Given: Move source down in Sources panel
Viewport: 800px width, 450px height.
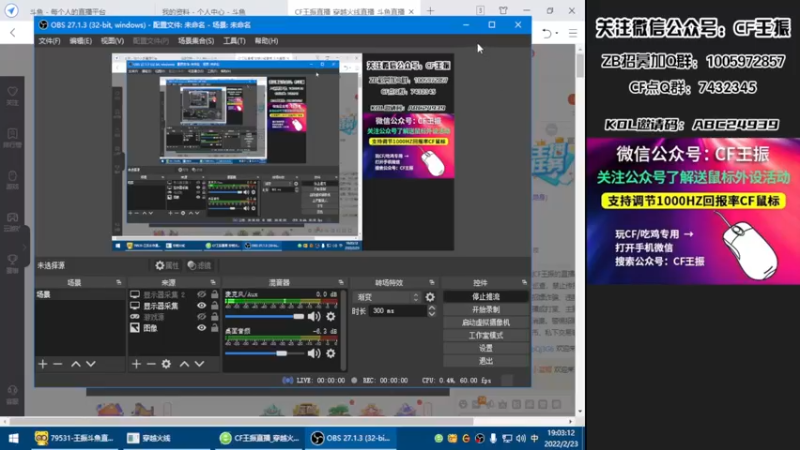Looking at the screenshot, I should tap(199, 364).
